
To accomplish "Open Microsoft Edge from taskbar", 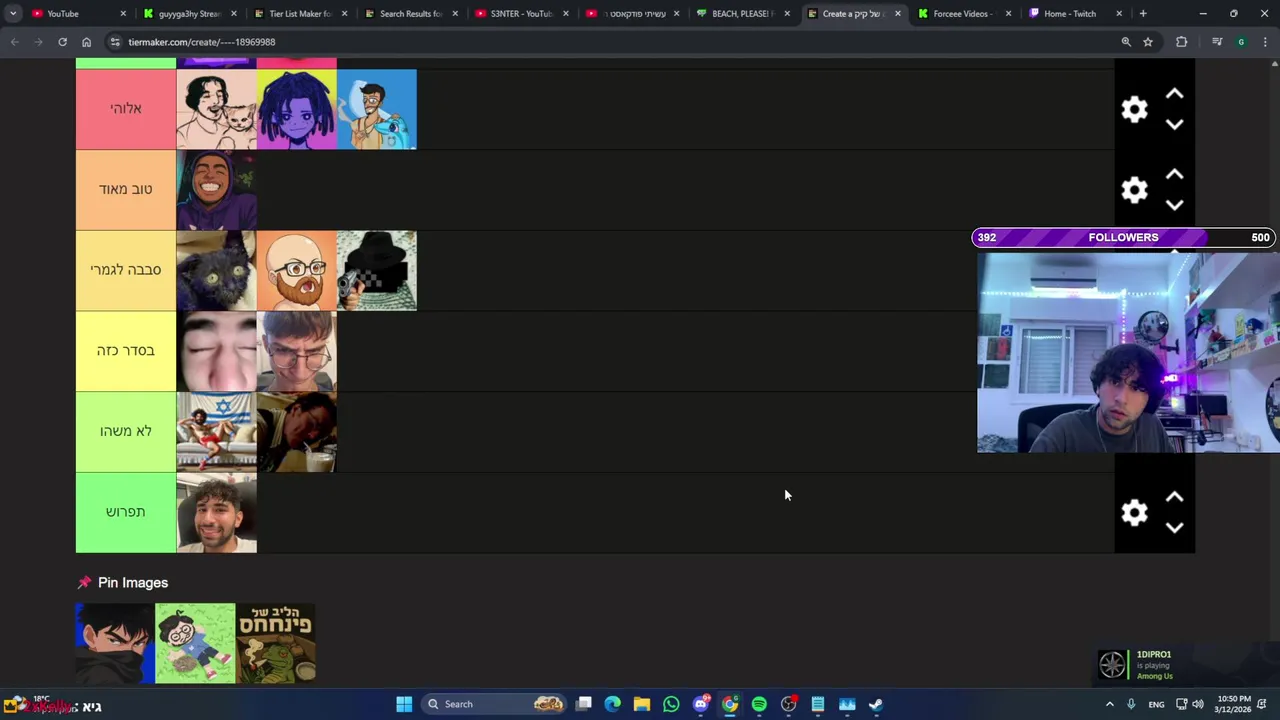I will [x=613, y=704].
